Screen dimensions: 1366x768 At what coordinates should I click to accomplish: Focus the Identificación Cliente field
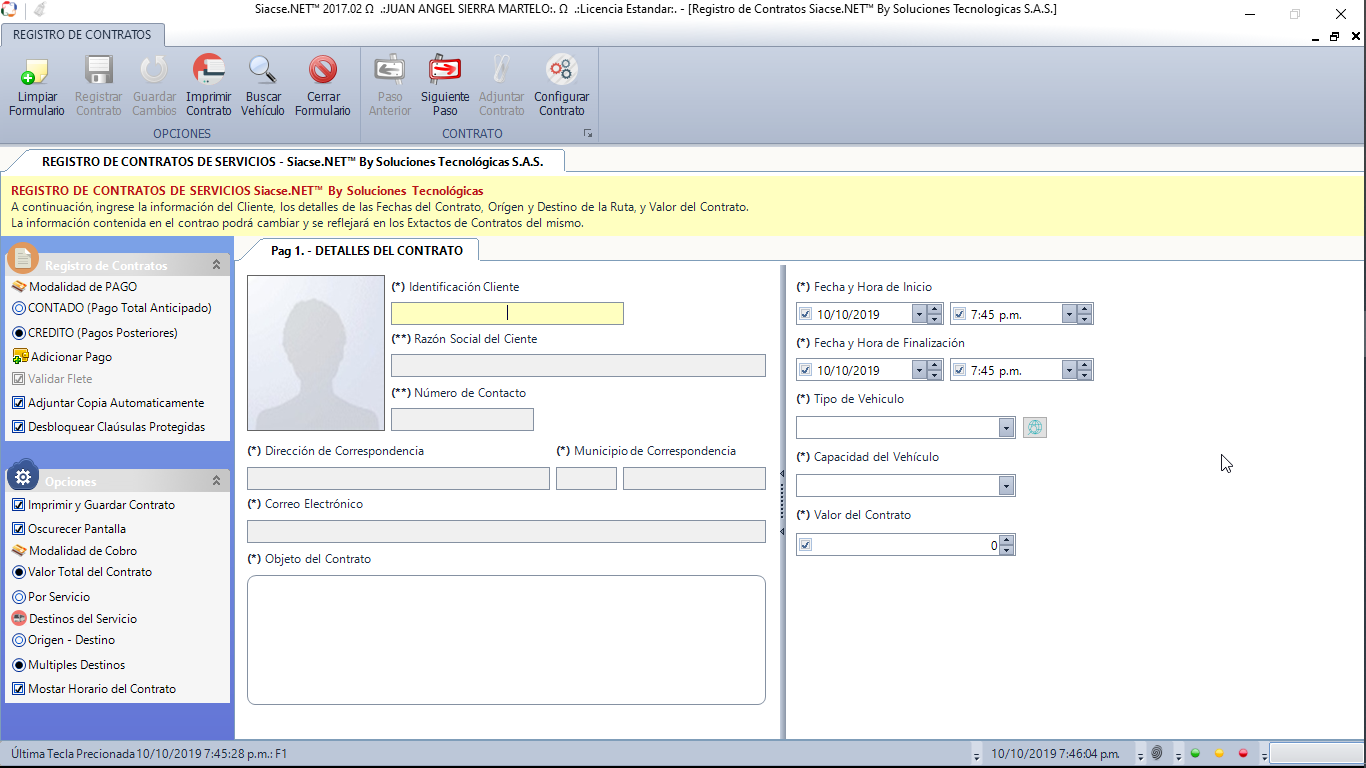click(x=507, y=313)
